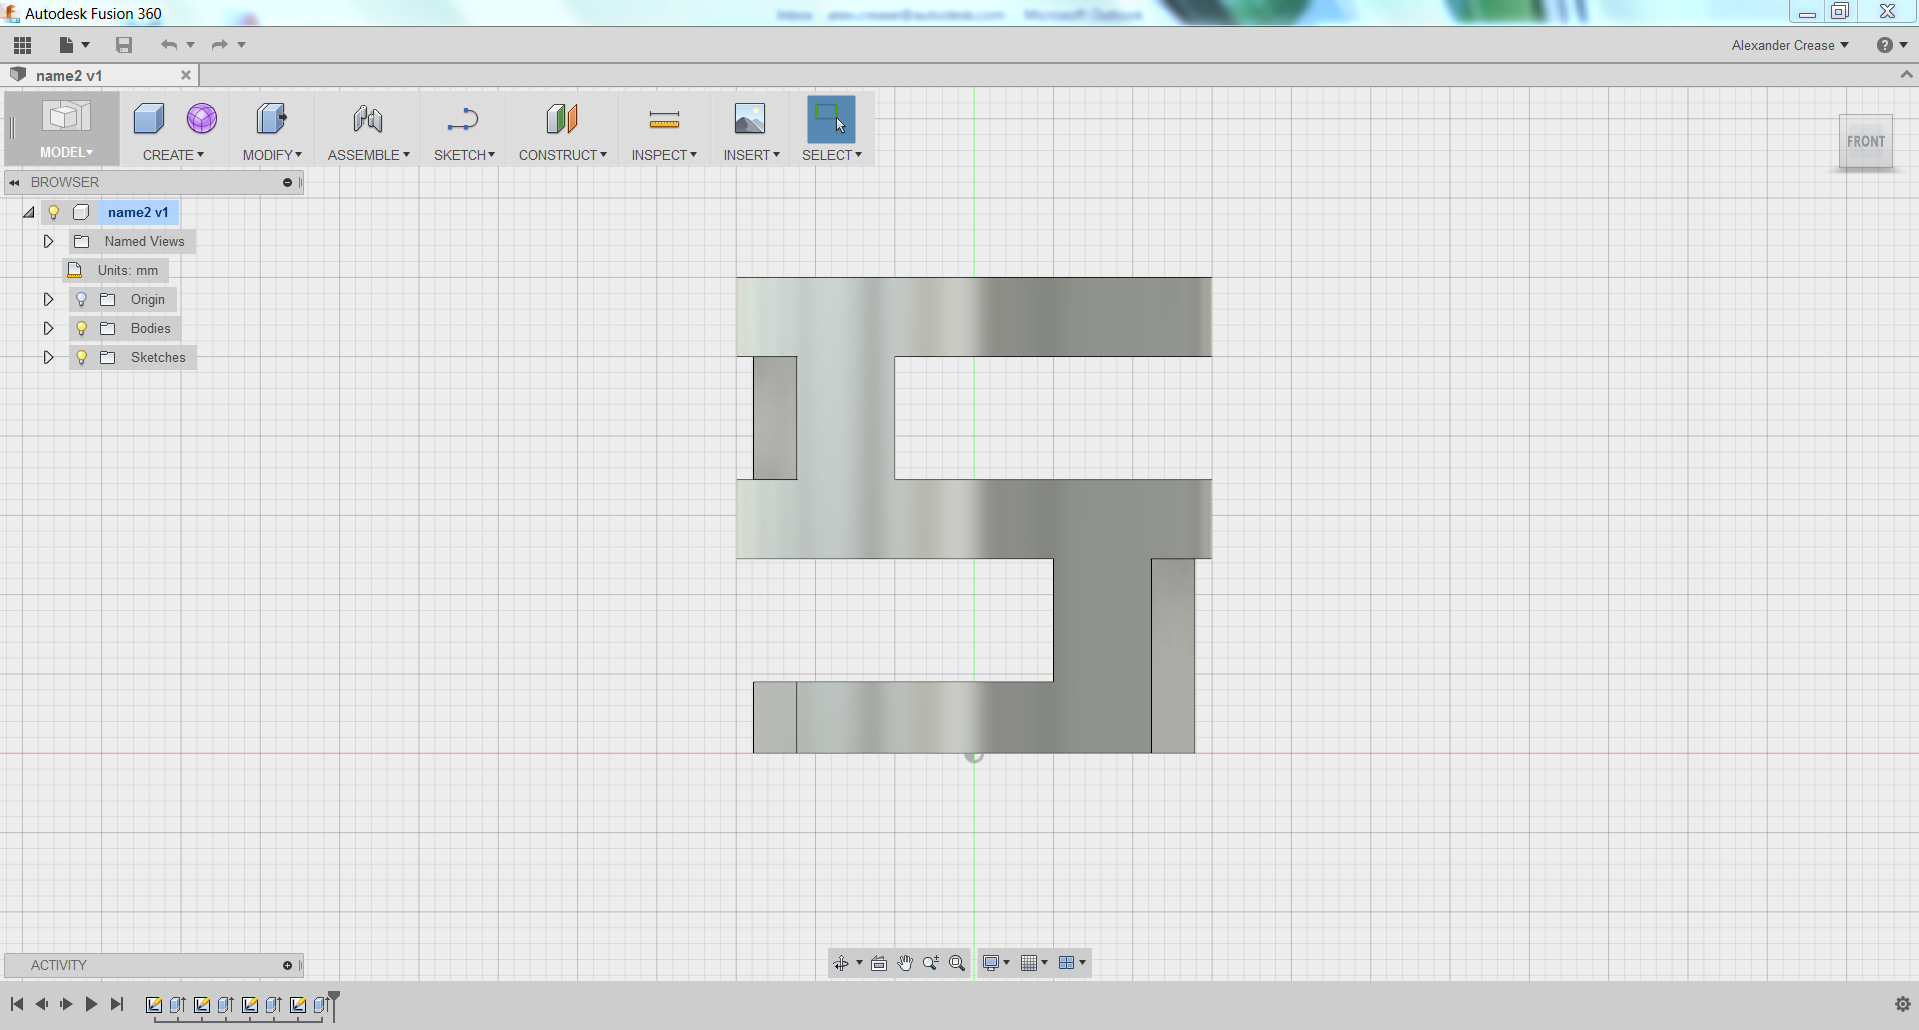Click Play on the timeline controls

coord(90,1004)
